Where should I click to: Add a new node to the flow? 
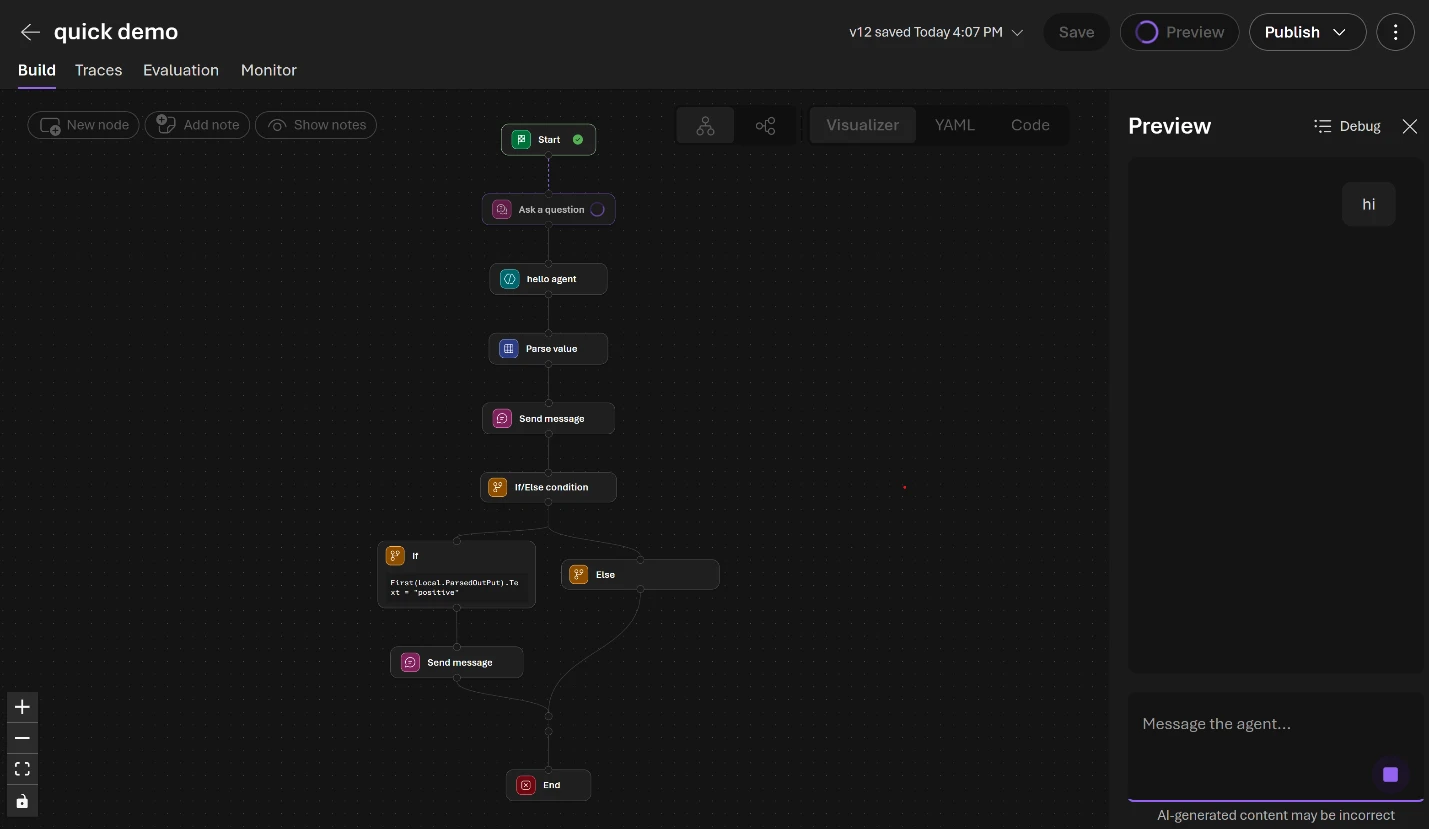click(x=83, y=125)
